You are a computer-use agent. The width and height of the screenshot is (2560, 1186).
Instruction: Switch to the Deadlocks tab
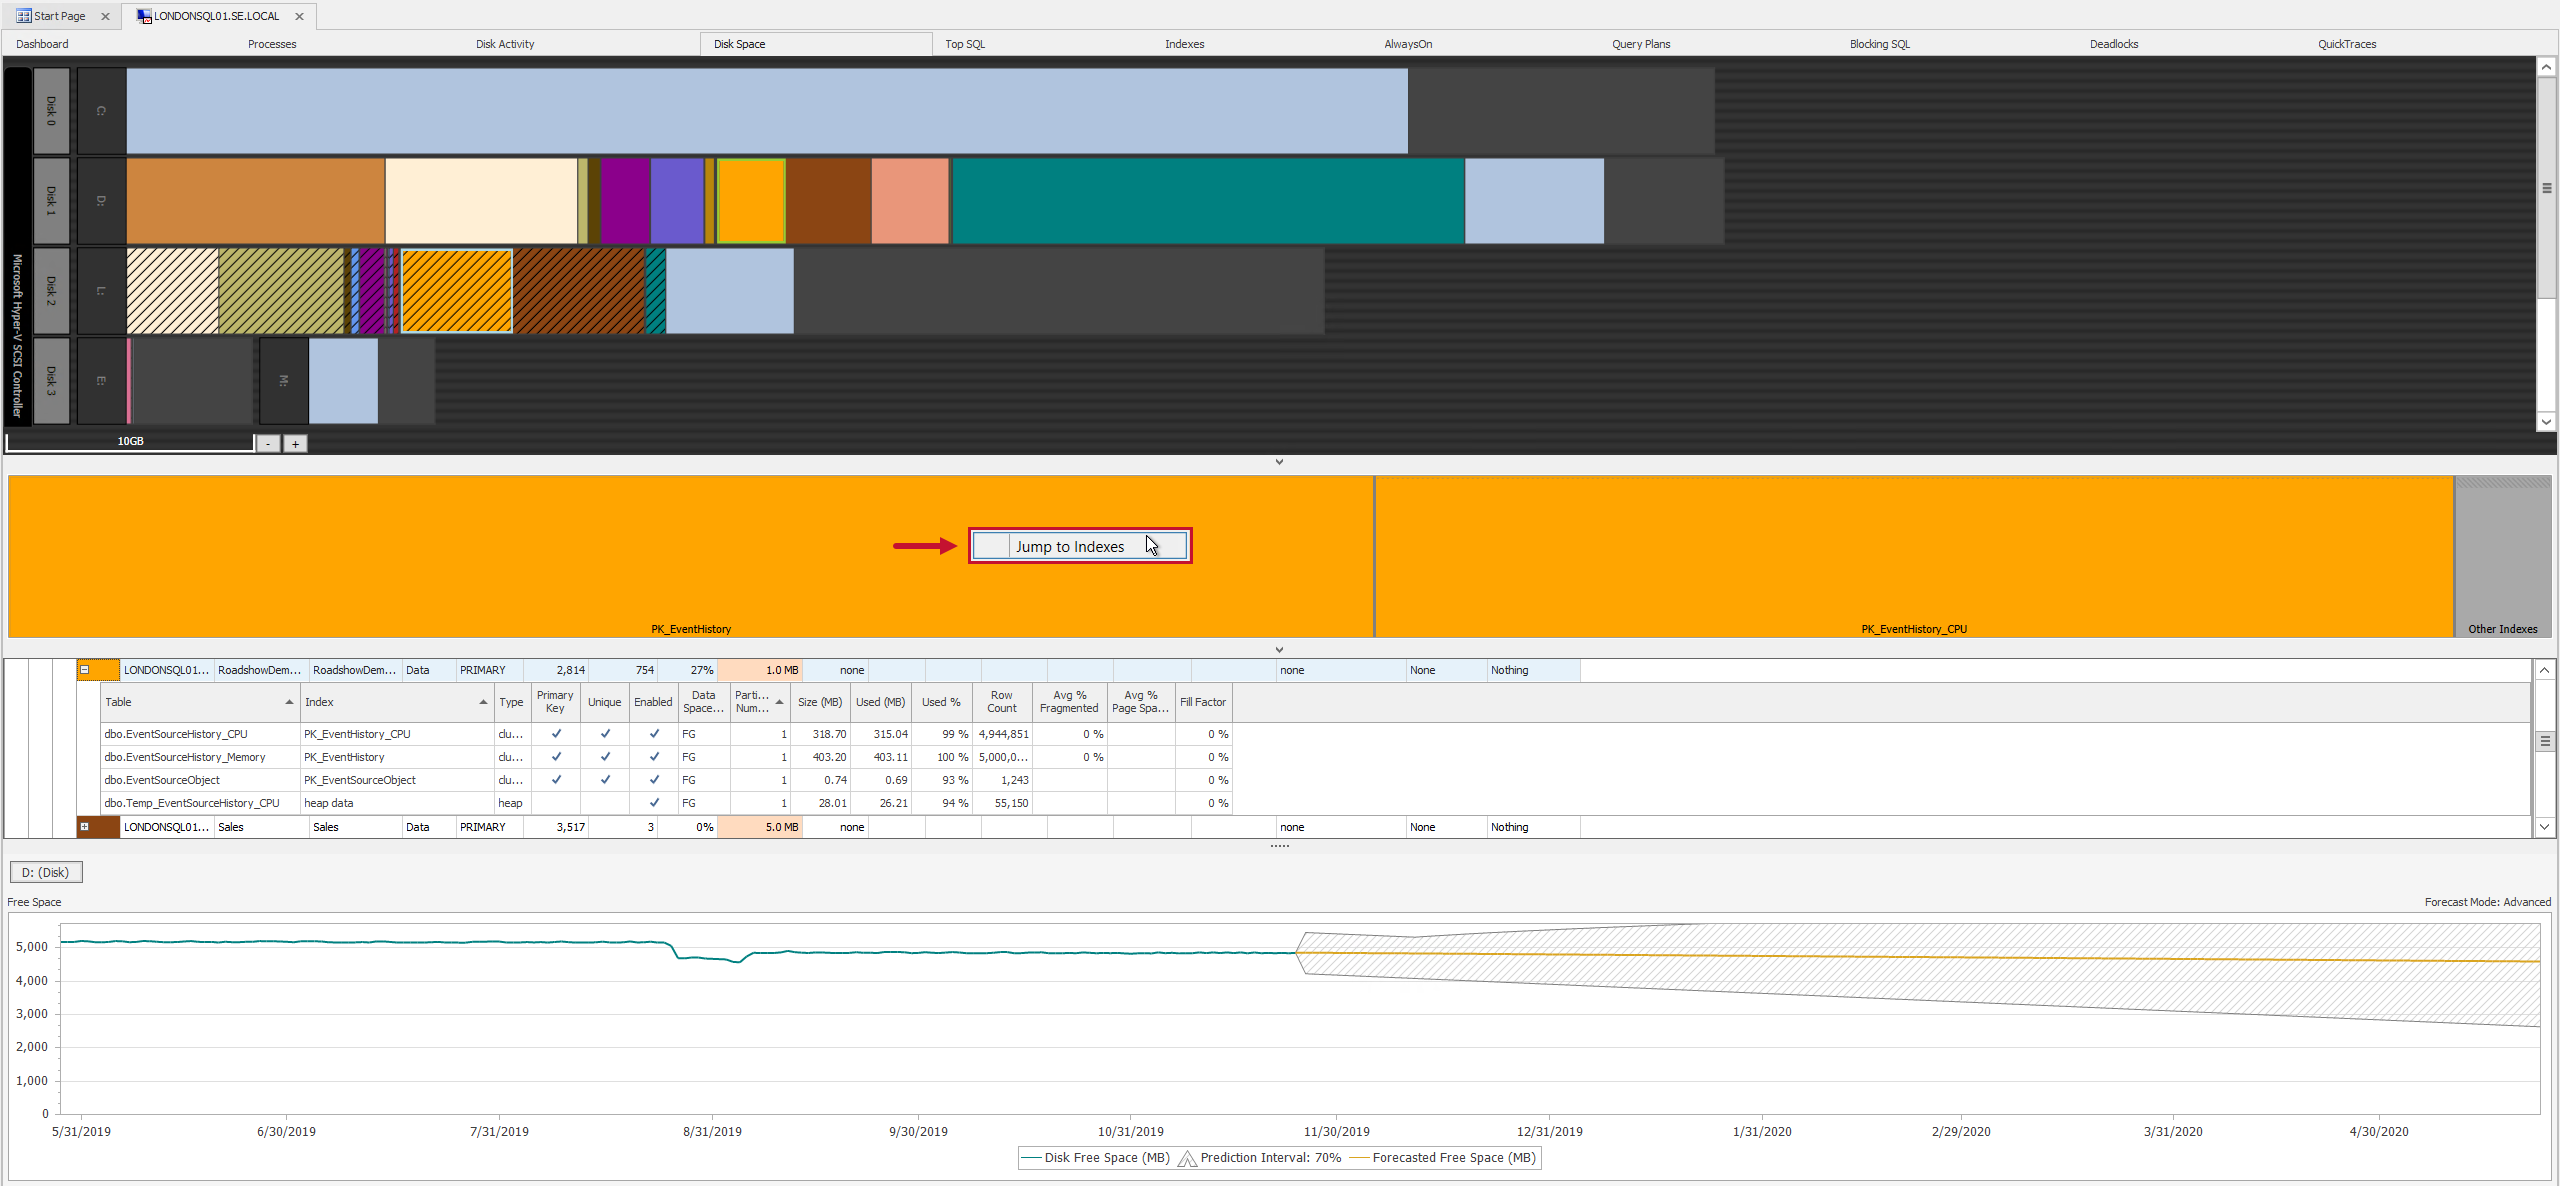pyautogui.click(x=2114, y=43)
